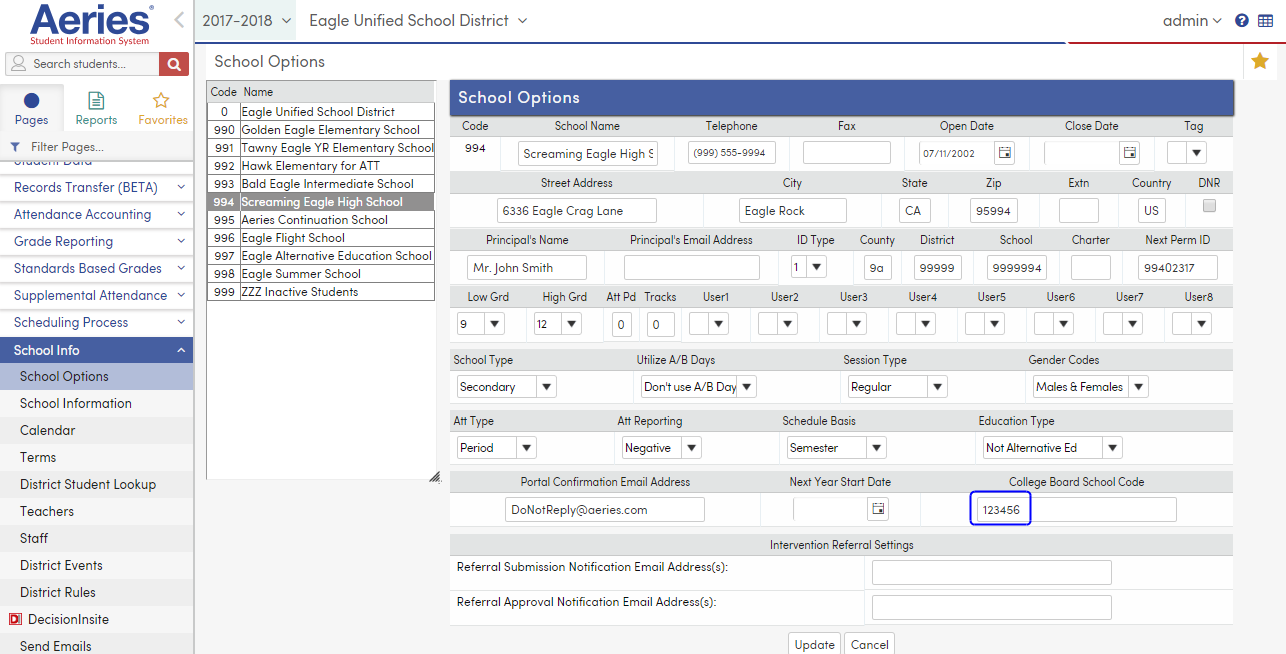Click the table grid icon beside help
The image size is (1286, 654).
pos(1266,20)
